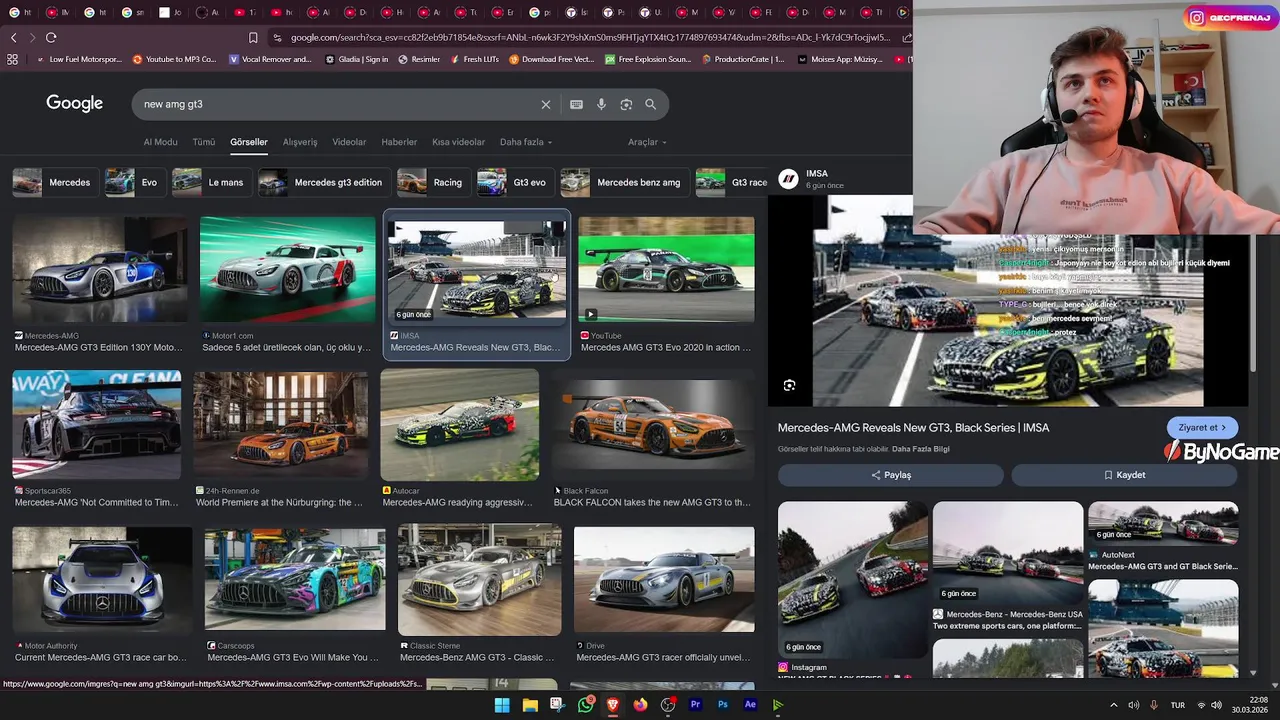
Task: Apply 'Mercedes gt3 edition' filter chip
Action: click(x=324, y=182)
